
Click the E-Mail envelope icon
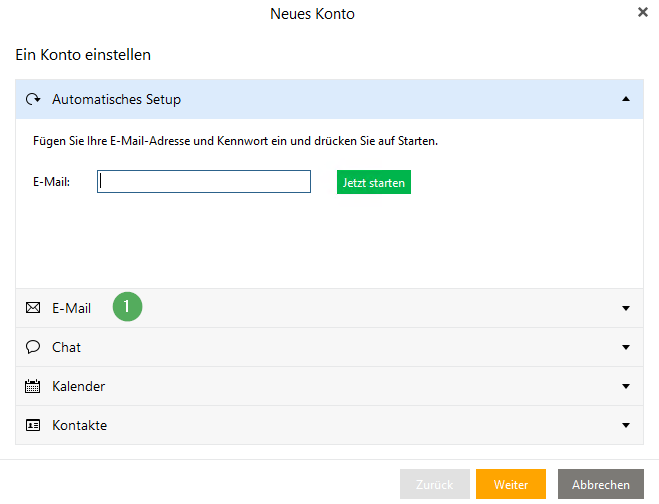(x=33, y=308)
